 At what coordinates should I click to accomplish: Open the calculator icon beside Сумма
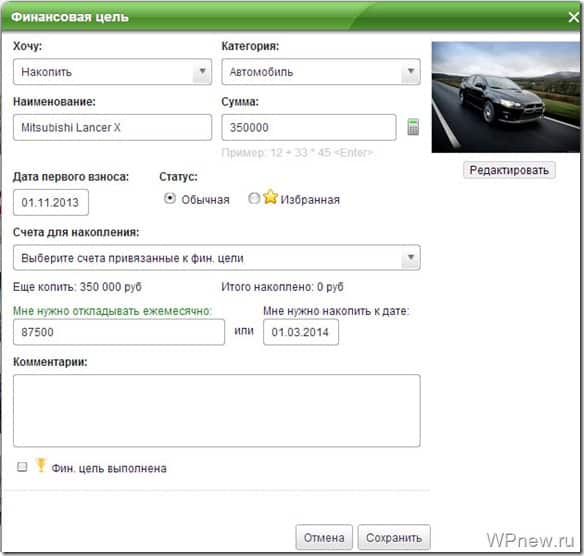click(x=413, y=127)
